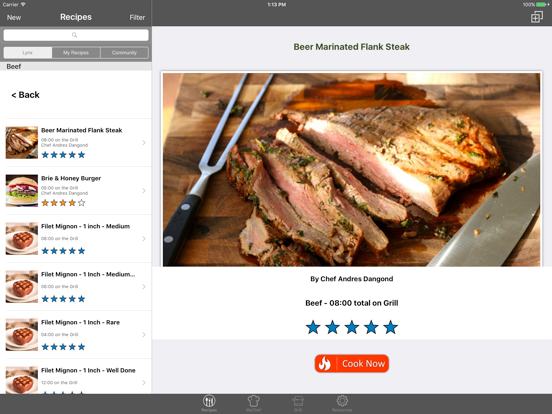Click the Beer Marinated Flank Steak heading

pos(351,47)
